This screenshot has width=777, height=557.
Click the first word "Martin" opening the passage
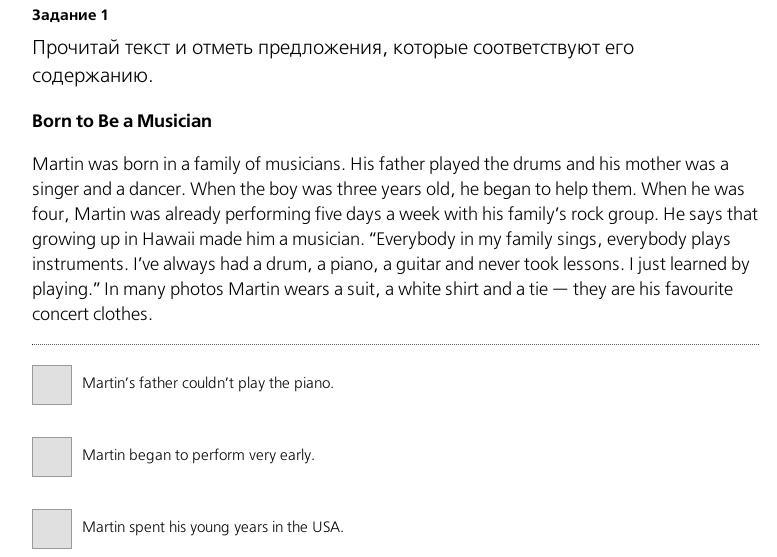(58, 164)
